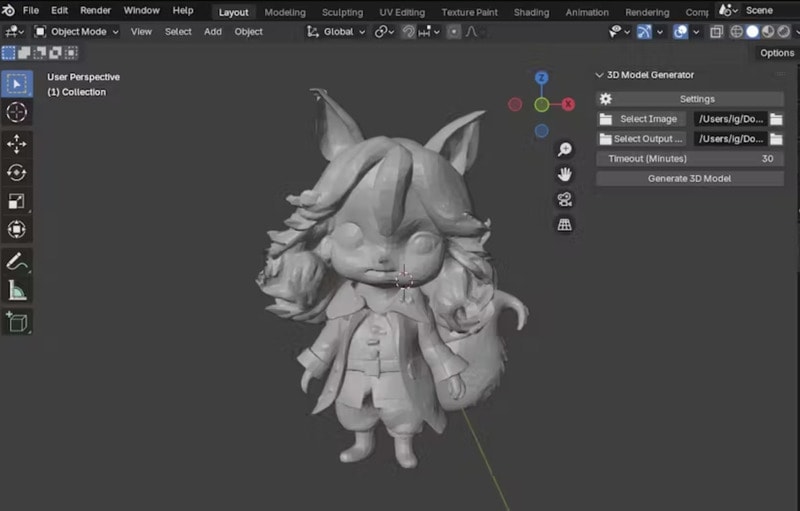Click the Timeout (Minutes) value slider
Image resolution: width=800 pixels, height=511 pixels.
point(689,158)
